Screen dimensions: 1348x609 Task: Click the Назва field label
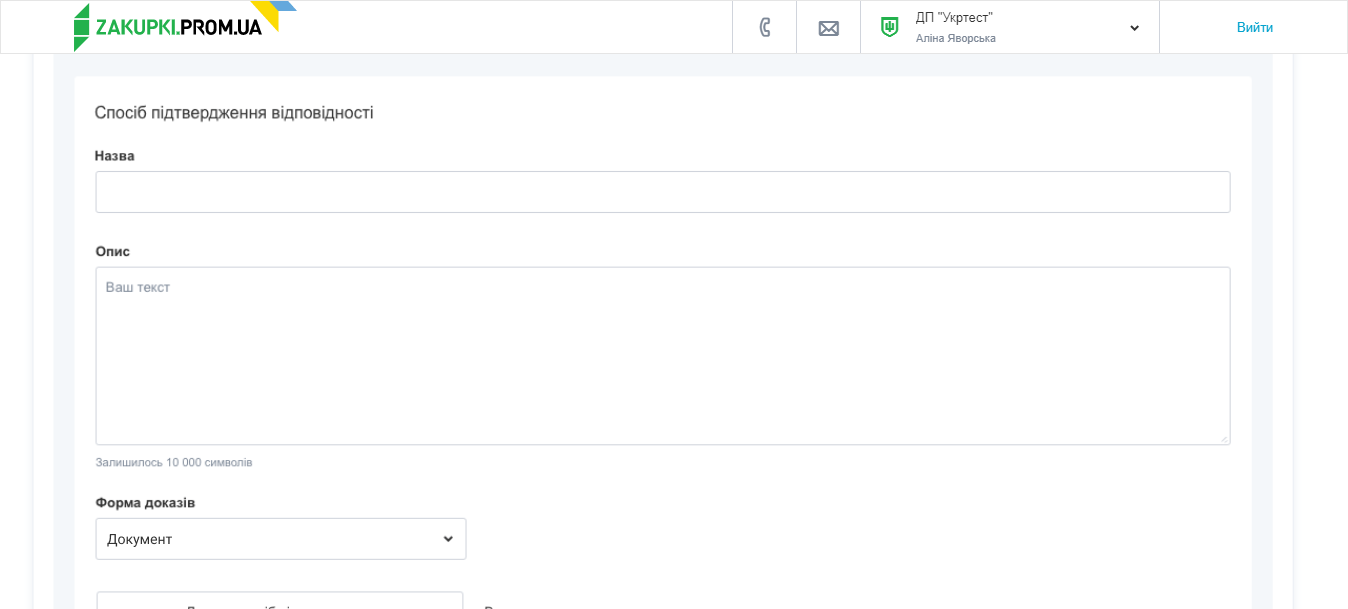[x=115, y=156]
